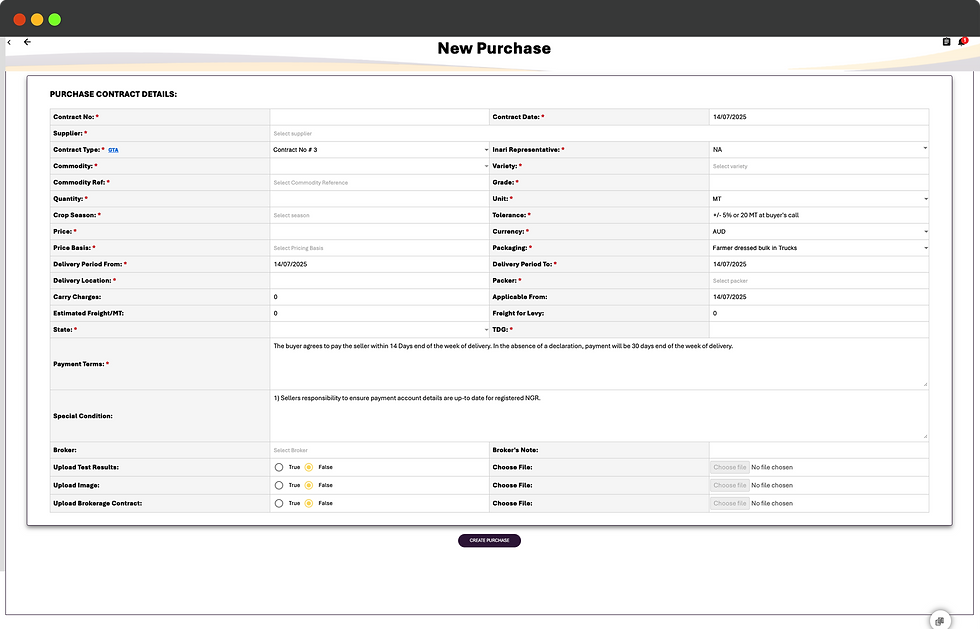This screenshot has width=980, height=629.
Task: Click the Payment Terms text area
Action: click(x=598, y=363)
